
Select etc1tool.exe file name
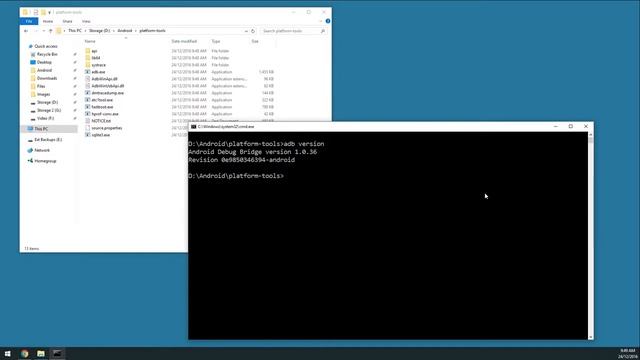point(102,100)
